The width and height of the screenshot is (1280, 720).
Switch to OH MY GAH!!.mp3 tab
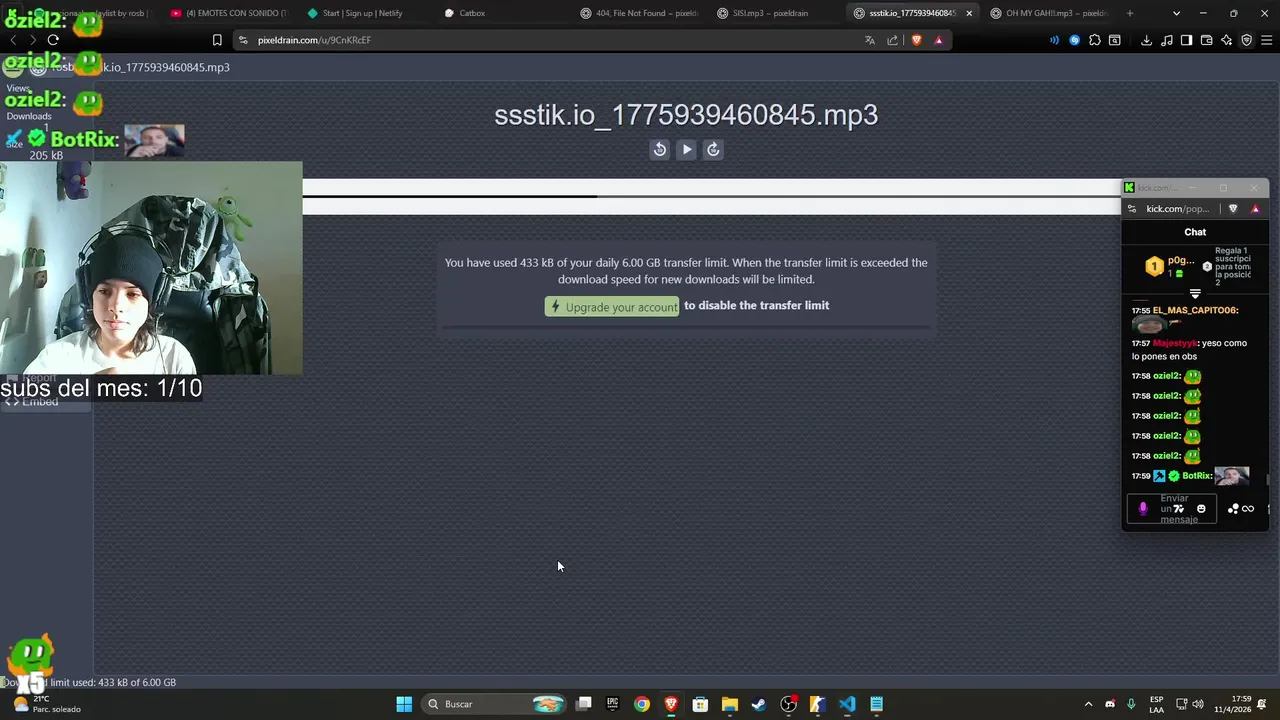tap(1048, 13)
